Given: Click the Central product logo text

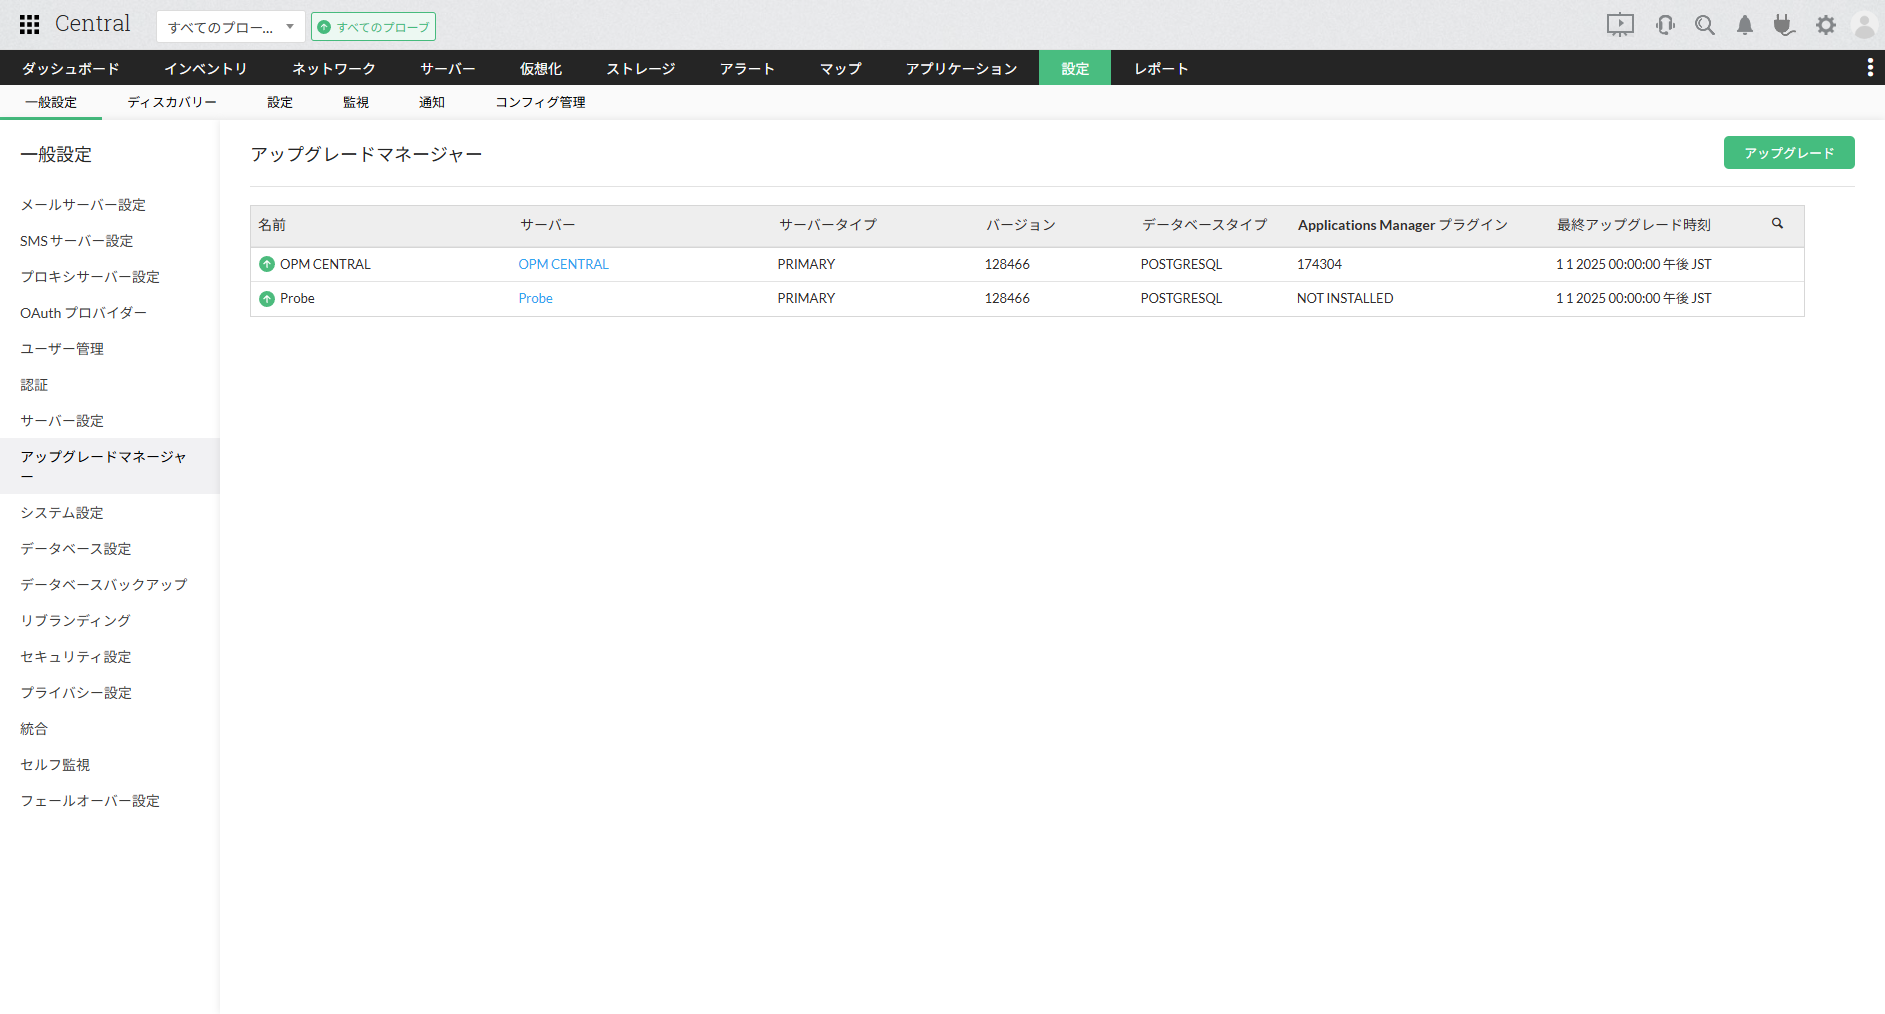Looking at the screenshot, I should (x=93, y=24).
